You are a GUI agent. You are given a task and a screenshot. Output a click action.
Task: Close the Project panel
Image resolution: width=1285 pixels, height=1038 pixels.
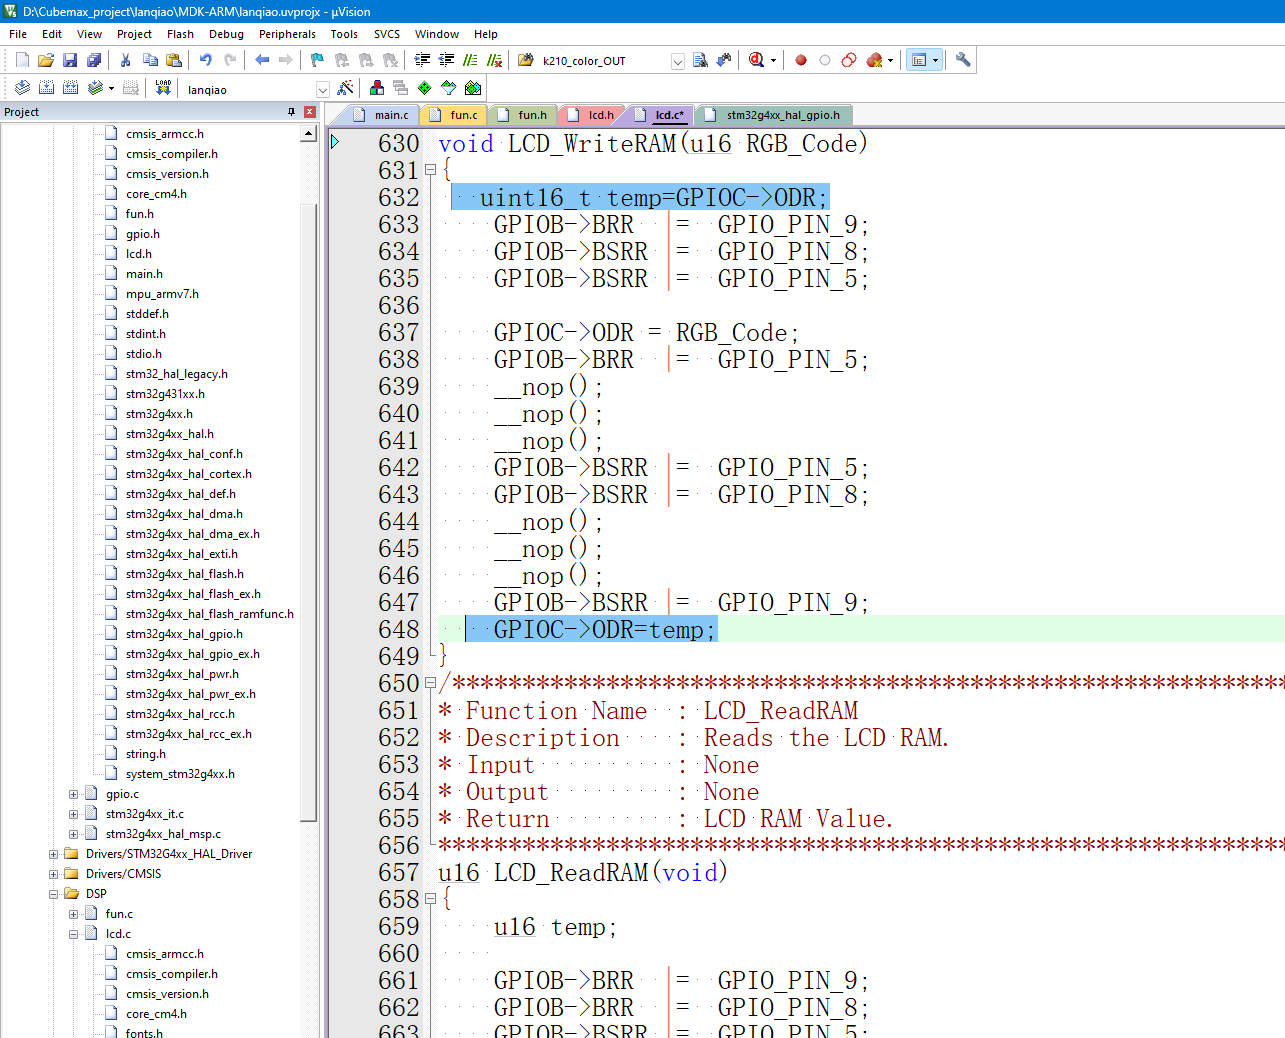pos(310,112)
